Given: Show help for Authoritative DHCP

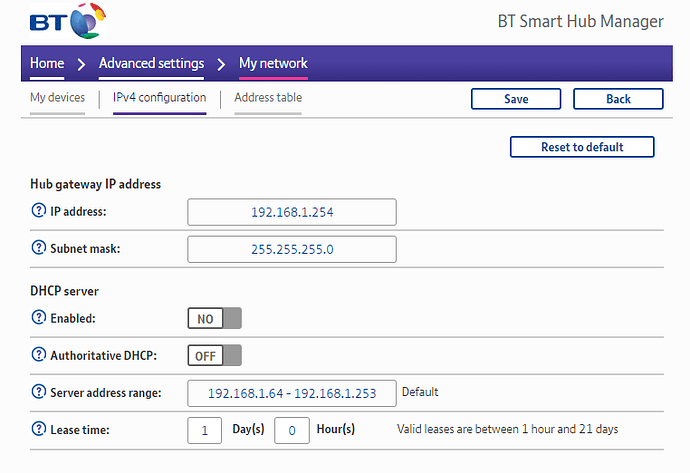Looking at the screenshot, I should click(x=39, y=355).
